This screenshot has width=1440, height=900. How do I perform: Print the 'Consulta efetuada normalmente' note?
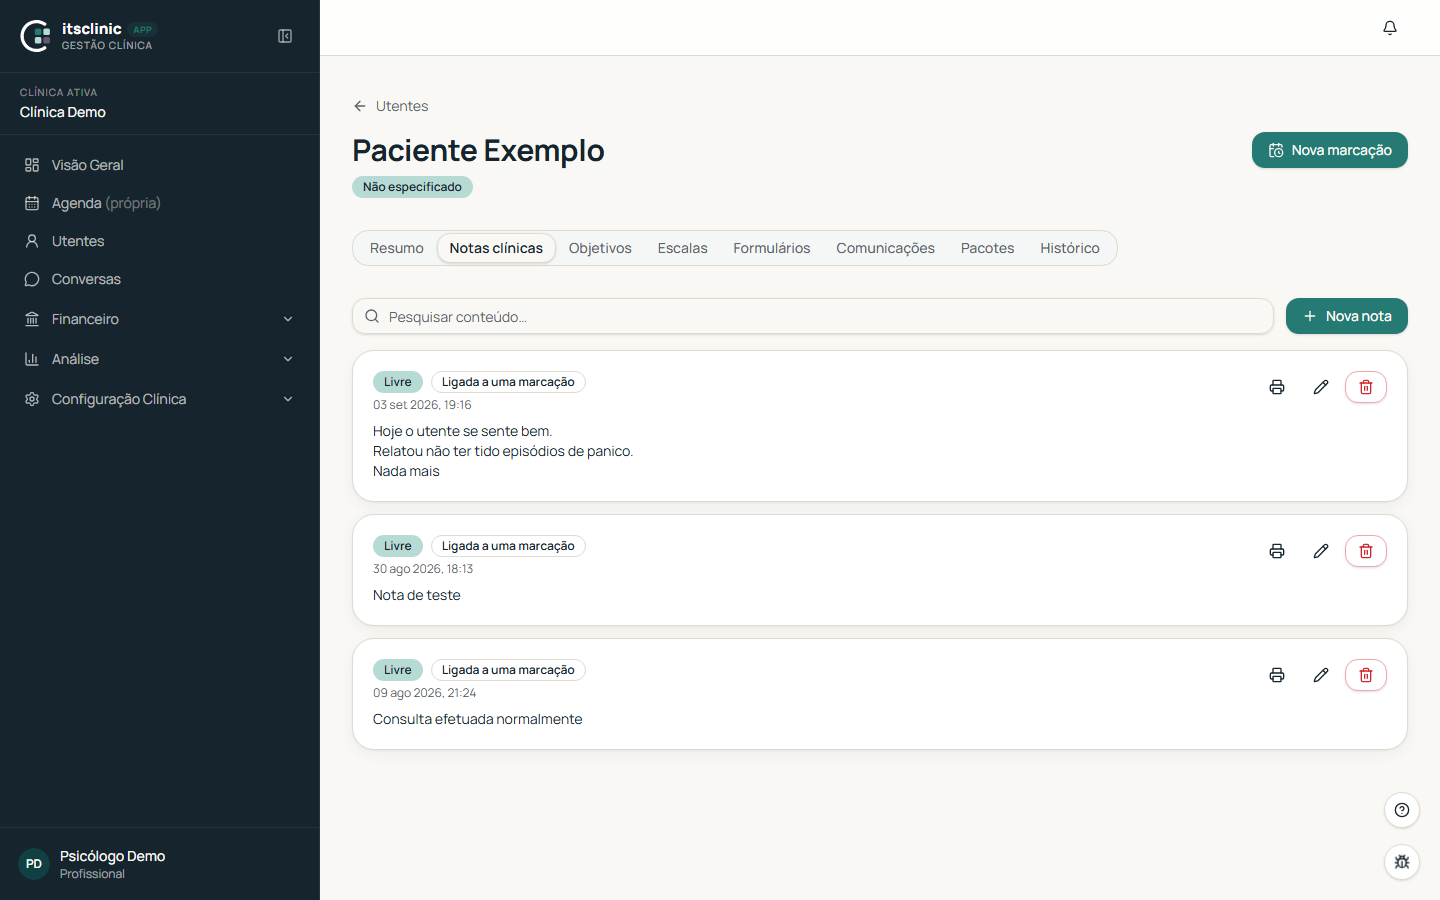[x=1277, y=675]
